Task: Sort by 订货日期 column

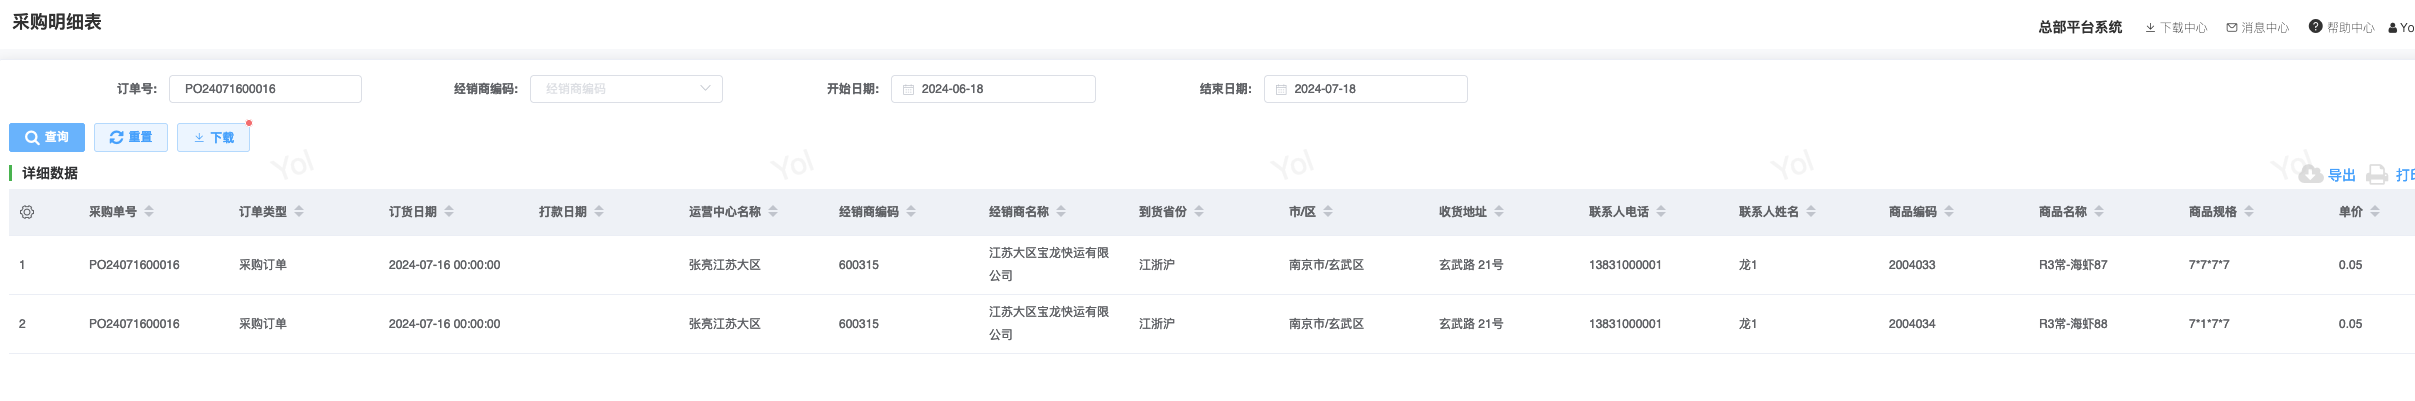Action: coord(449,212)
